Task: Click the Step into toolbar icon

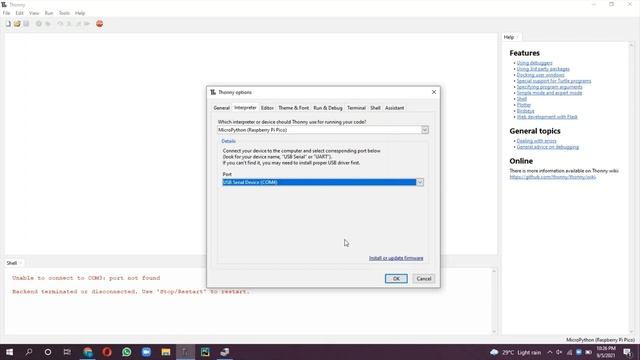Action: click(x=69, y=24)
